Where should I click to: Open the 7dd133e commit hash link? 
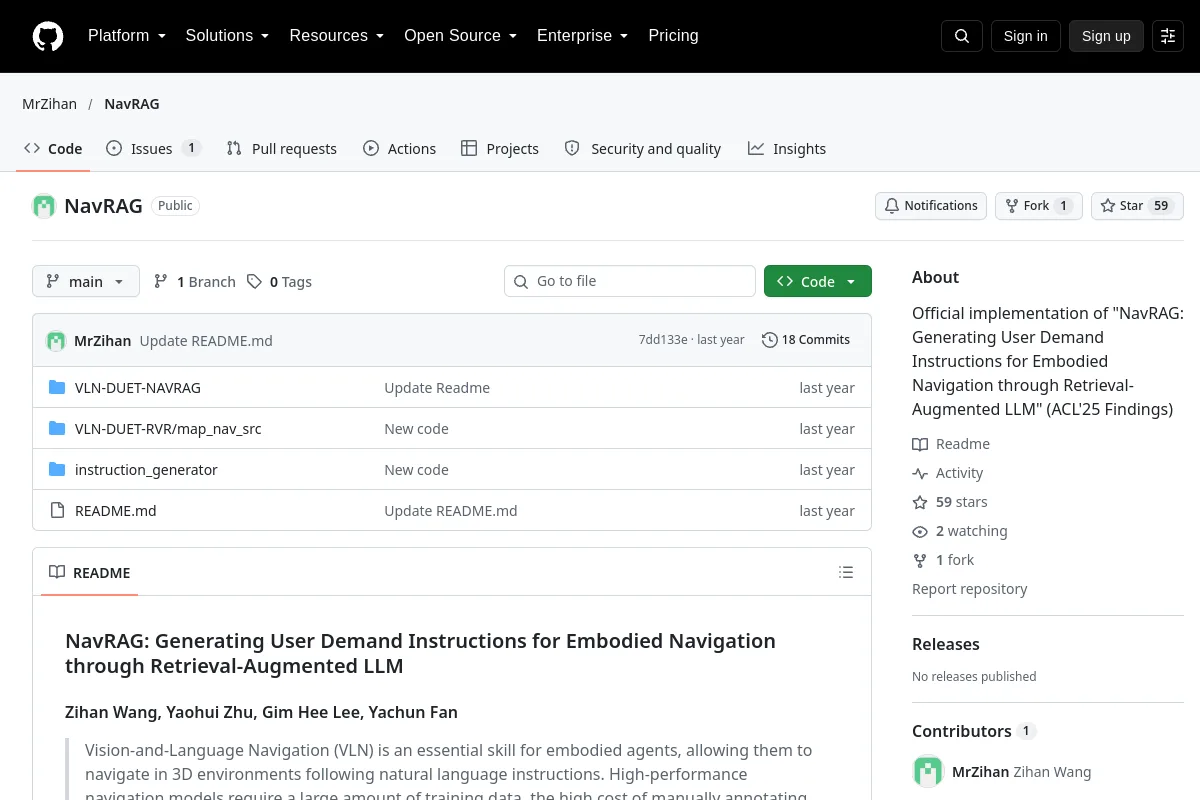663,340
